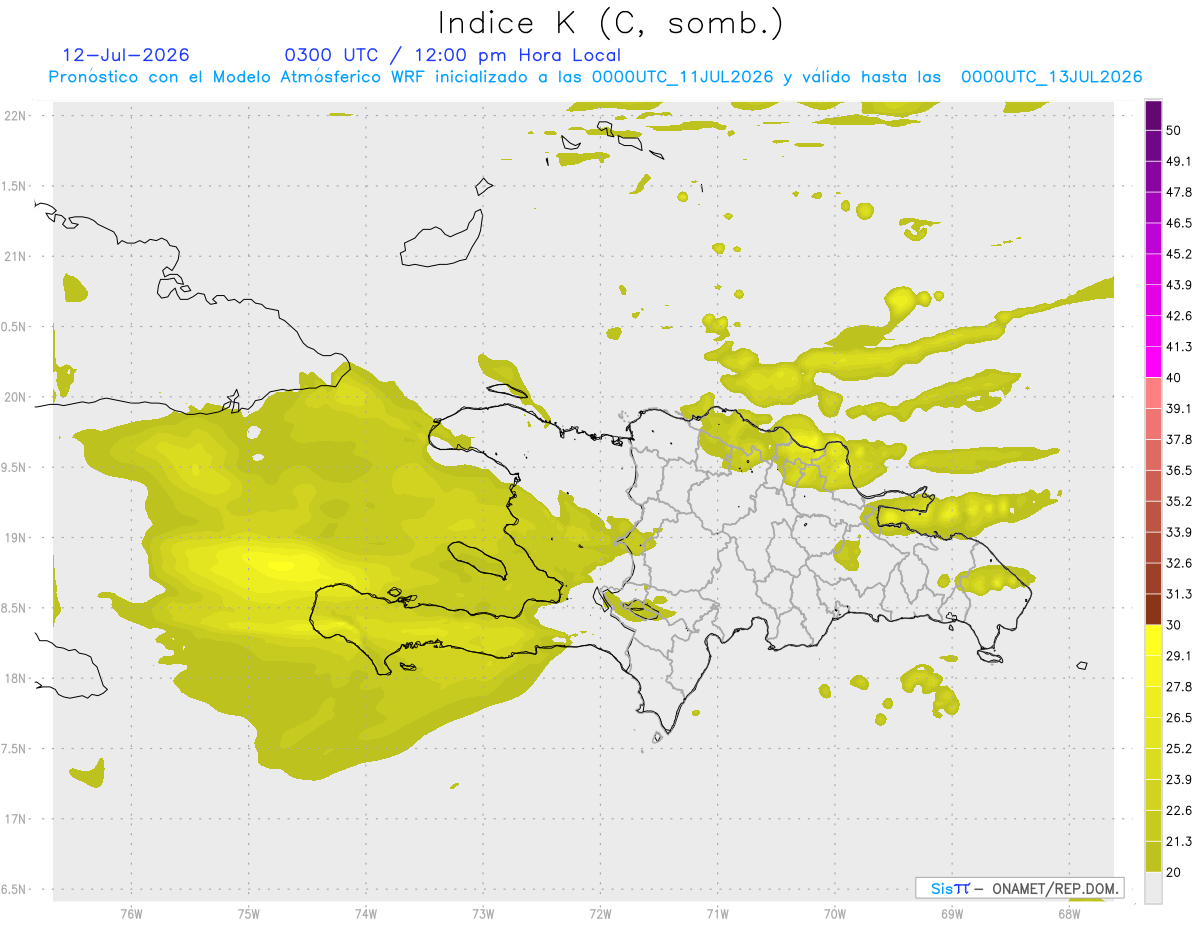Click the '17N' latitude axis label

pyautogui.click(x=16, y=819)
